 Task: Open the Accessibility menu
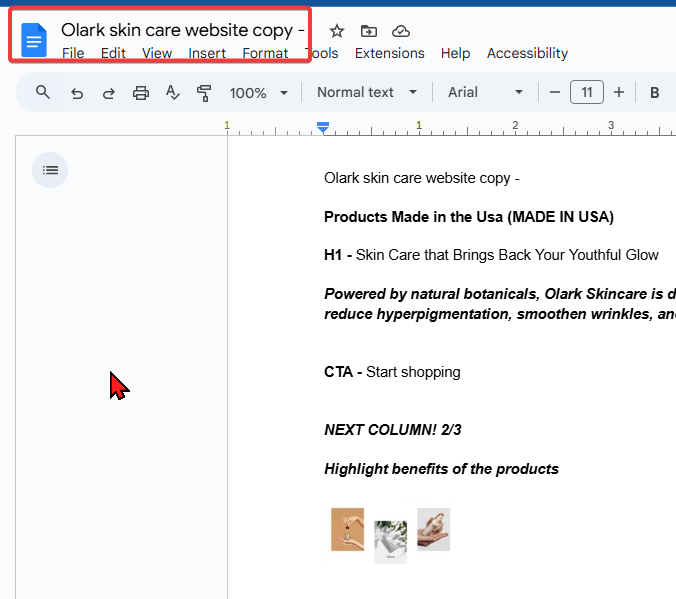[527, 53]
